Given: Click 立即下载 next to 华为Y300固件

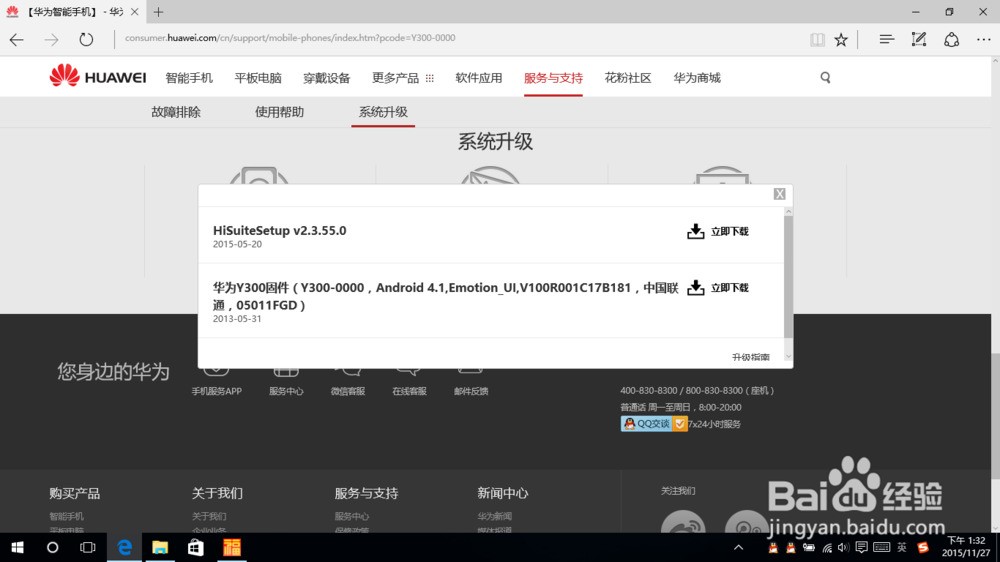Looking at the screenshot, I should pyautogui.click(x=730, y=288).
